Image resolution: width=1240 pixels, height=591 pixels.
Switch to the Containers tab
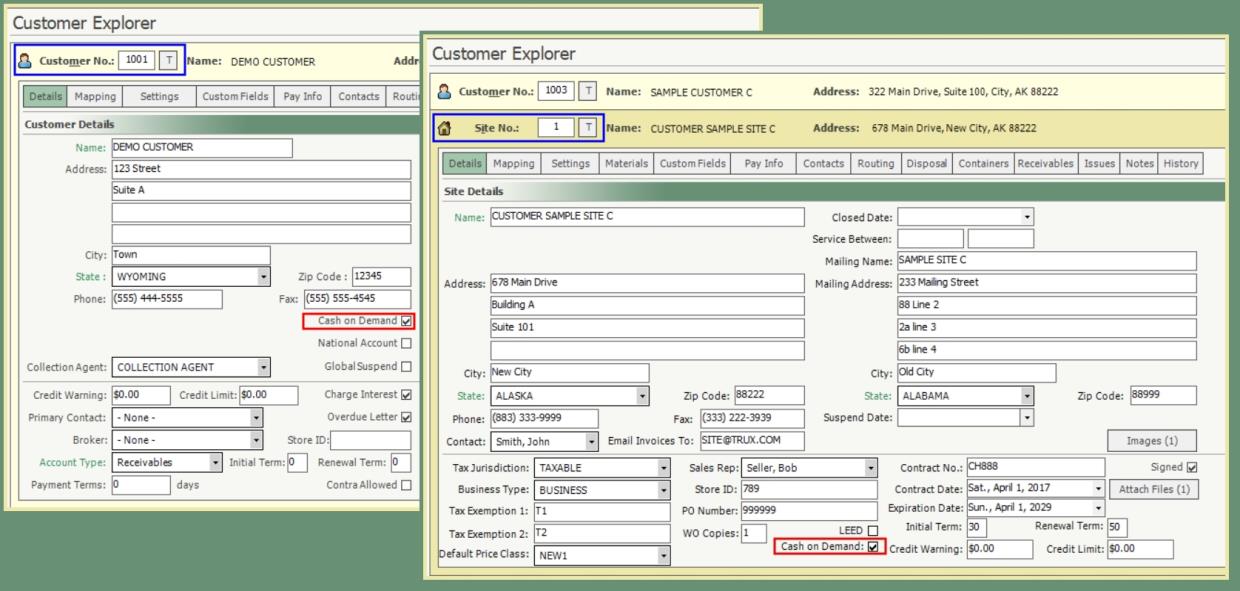click(x=983, y=163)
